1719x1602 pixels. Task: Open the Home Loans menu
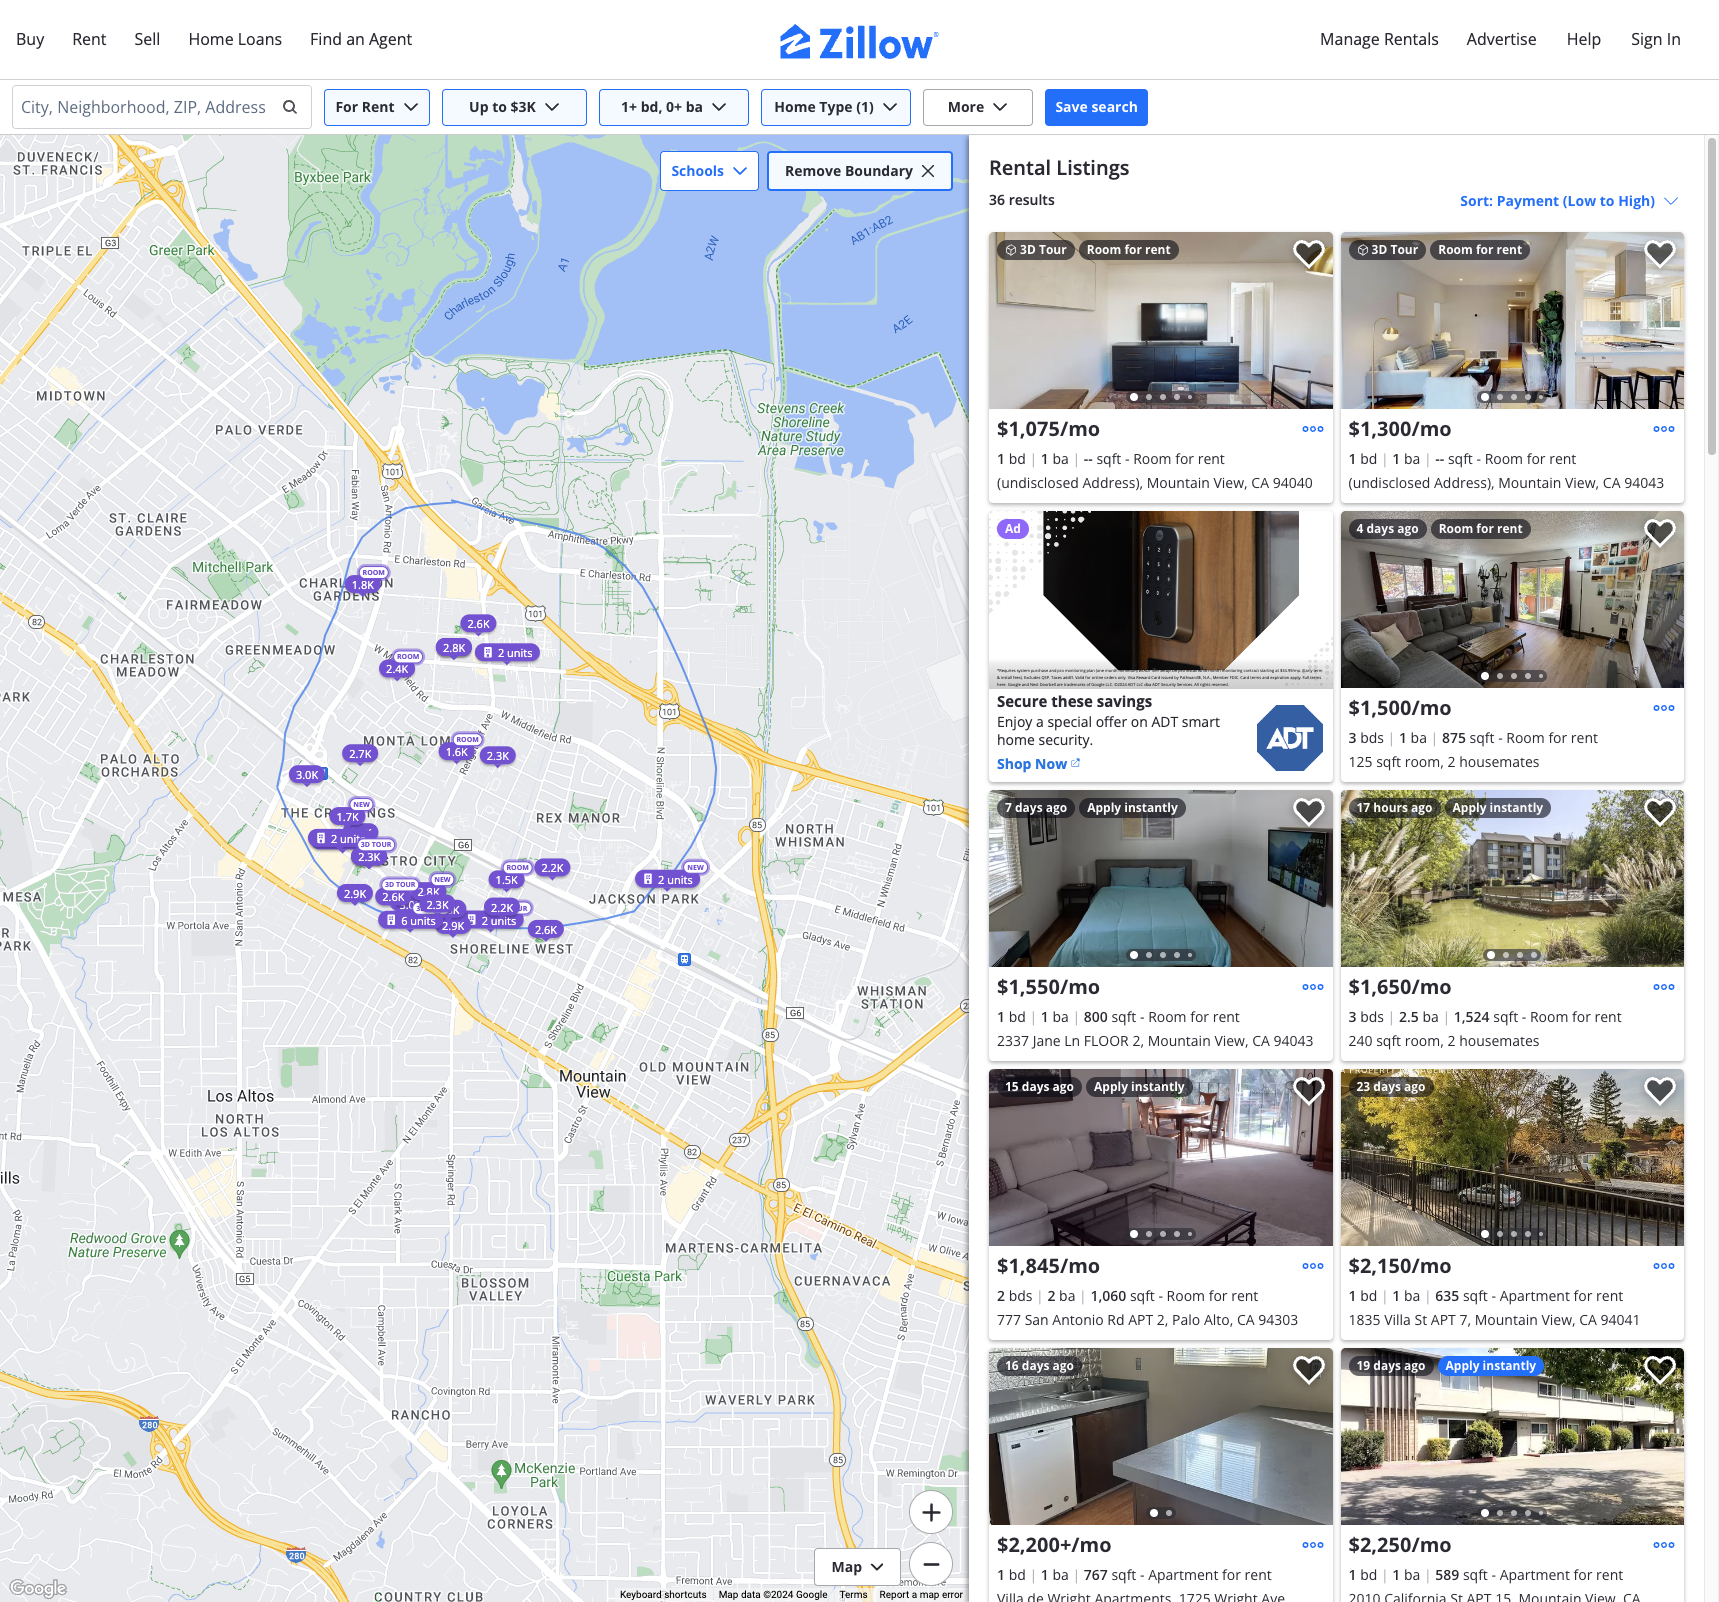coord(235,39)
